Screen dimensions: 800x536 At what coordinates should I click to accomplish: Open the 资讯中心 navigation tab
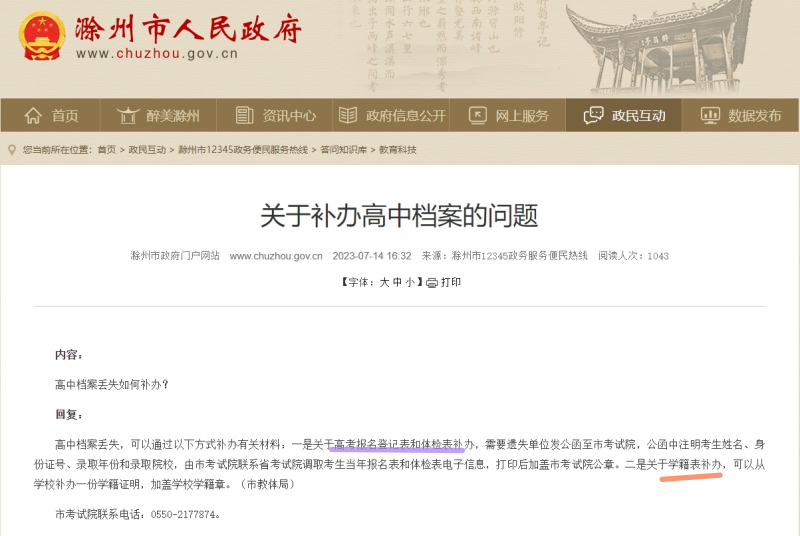click(274, 116)
